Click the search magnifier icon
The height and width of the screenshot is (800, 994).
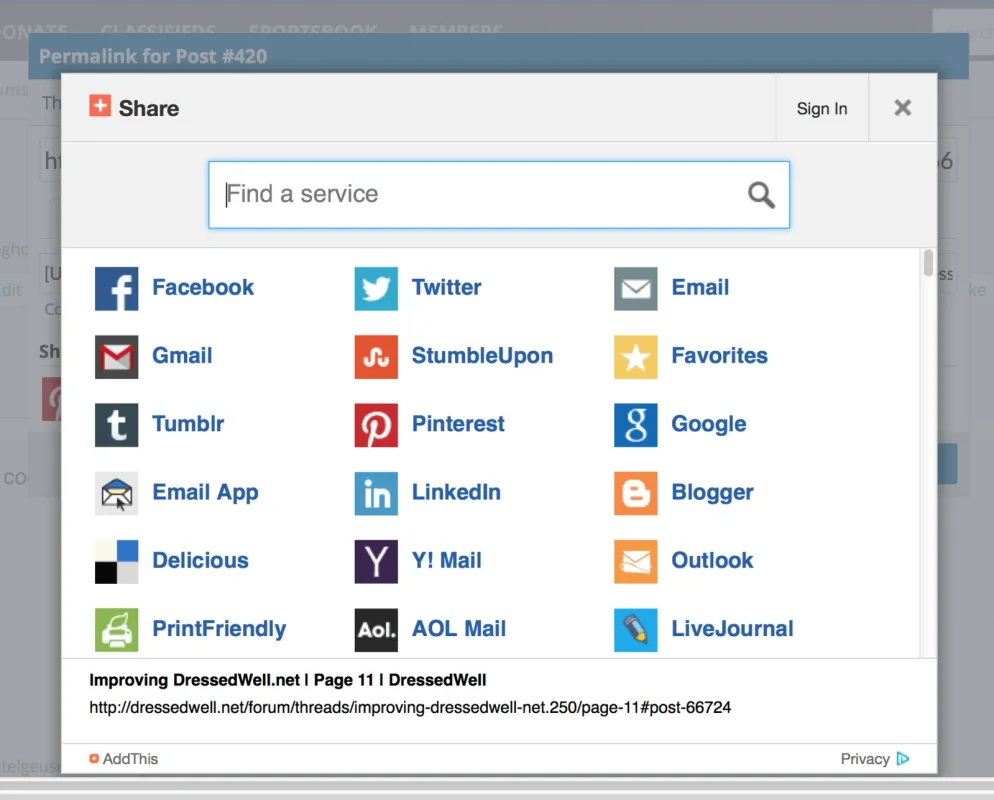[761, 195]
